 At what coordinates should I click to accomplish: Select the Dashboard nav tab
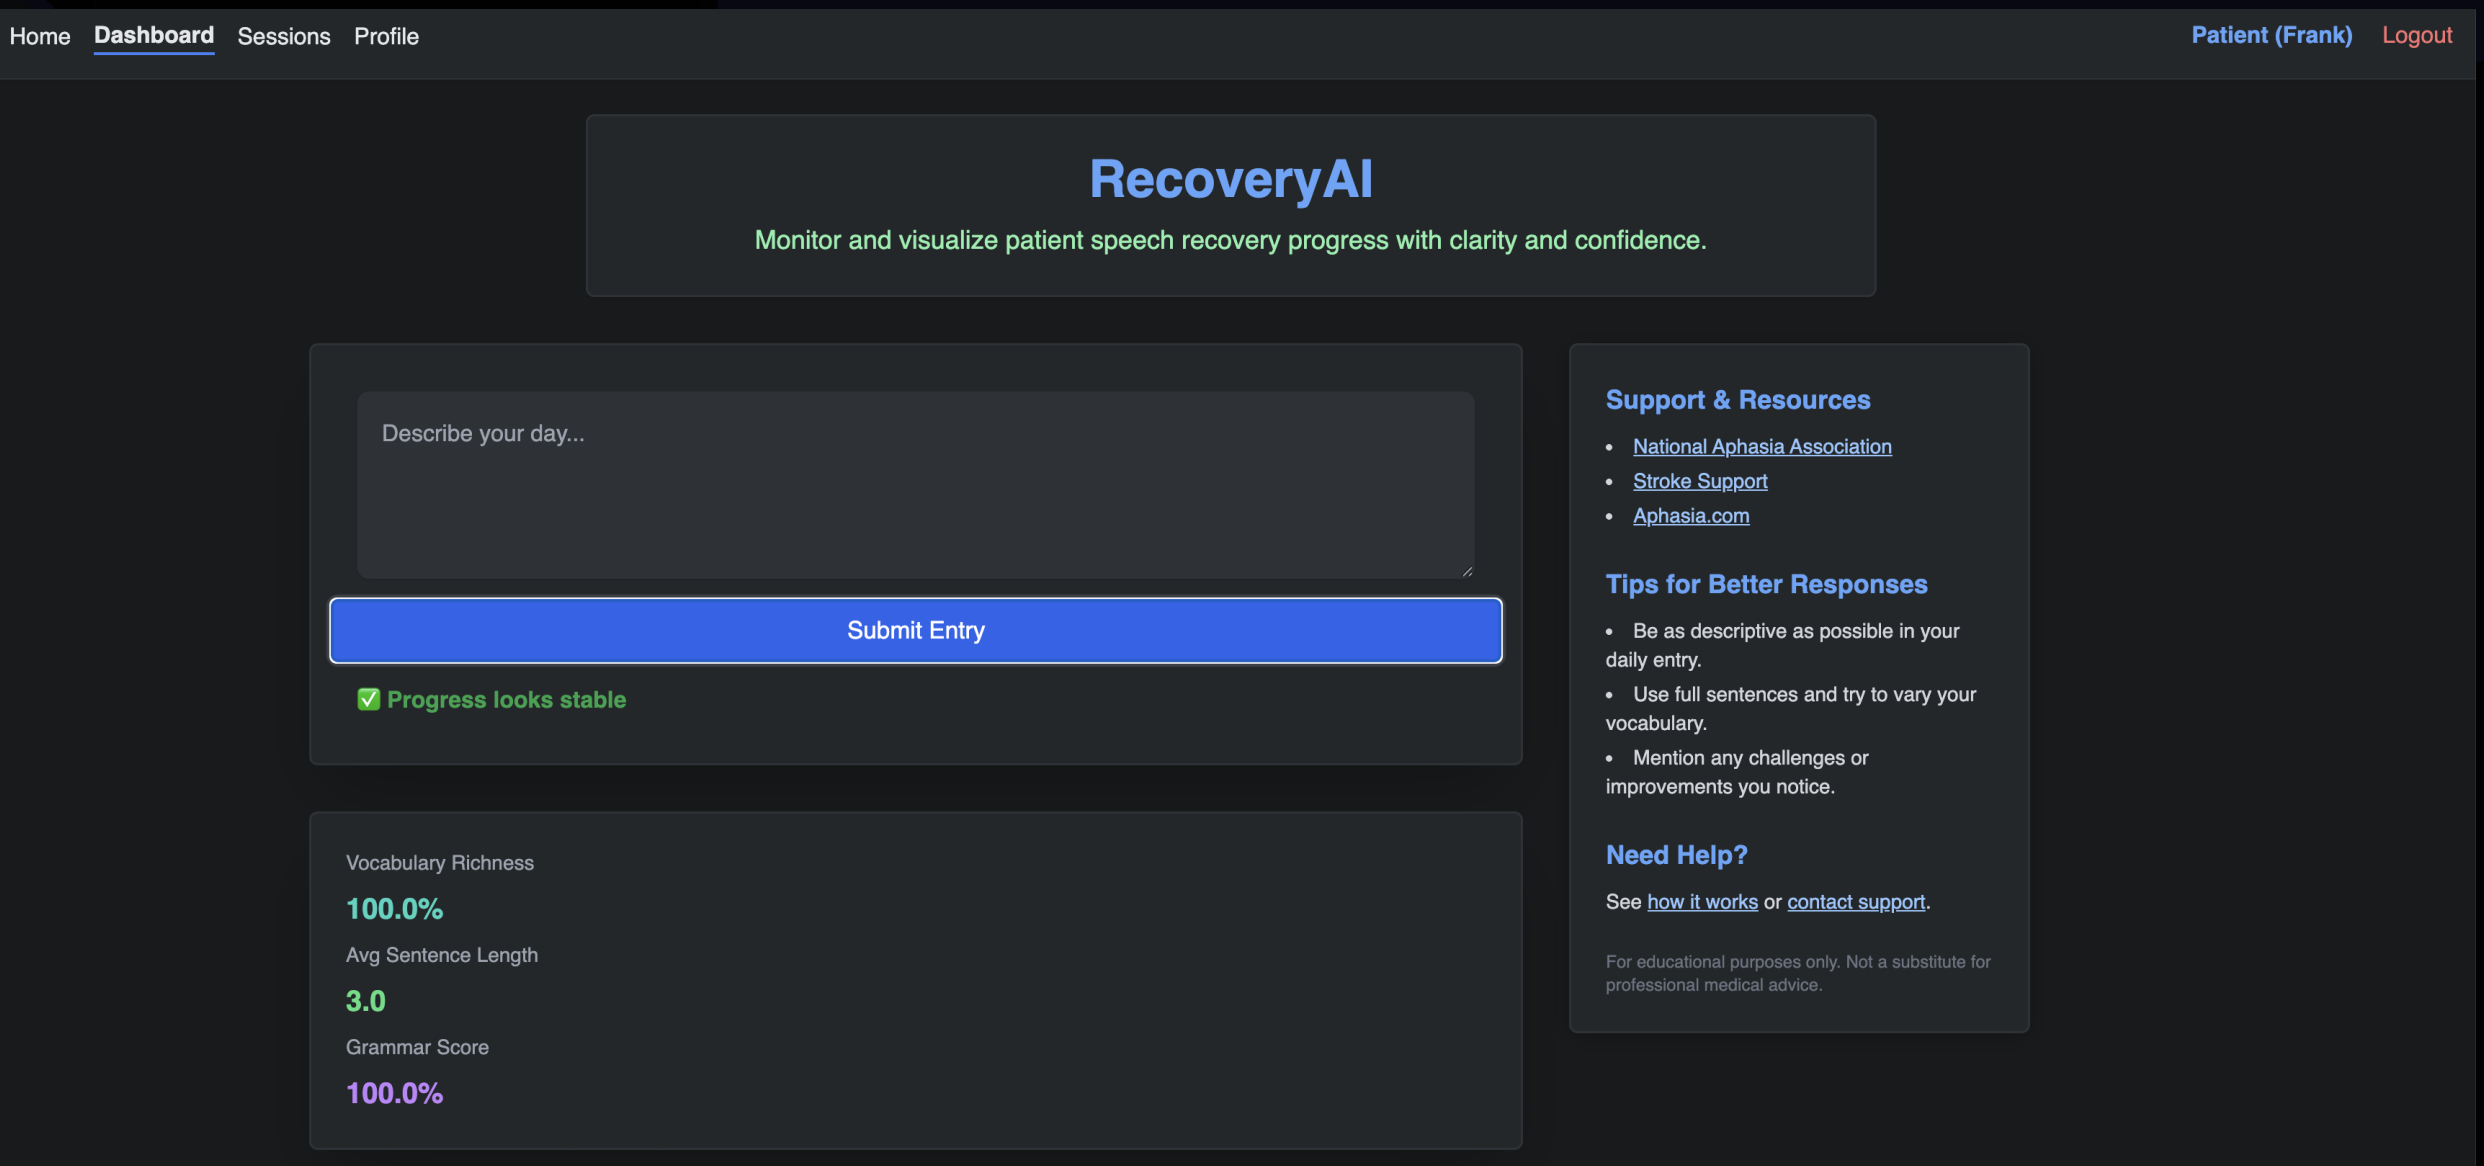[x=154, y=36]
